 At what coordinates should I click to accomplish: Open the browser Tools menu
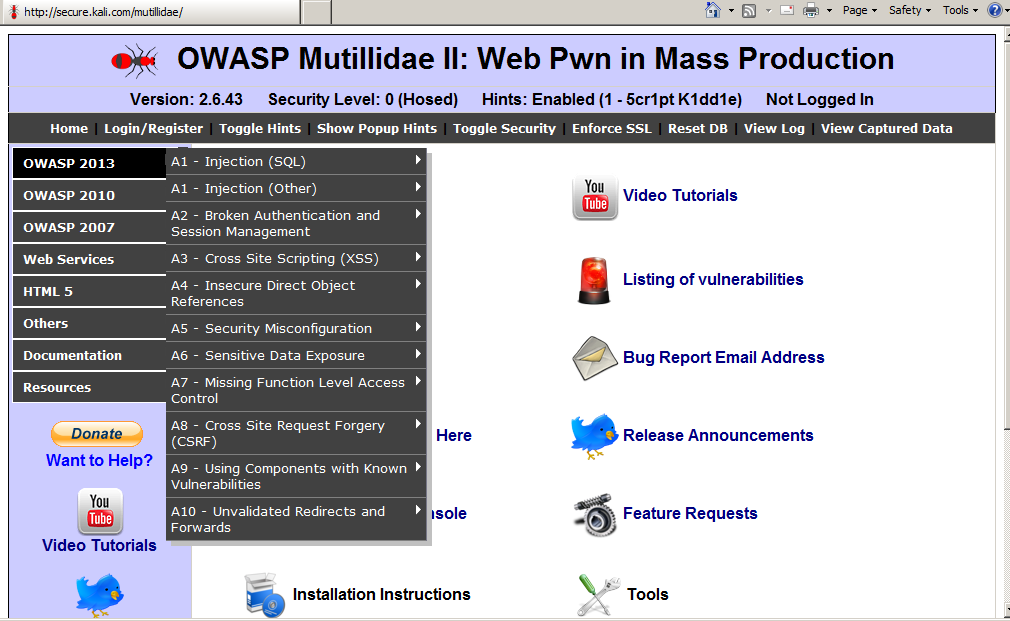(960, 10)
